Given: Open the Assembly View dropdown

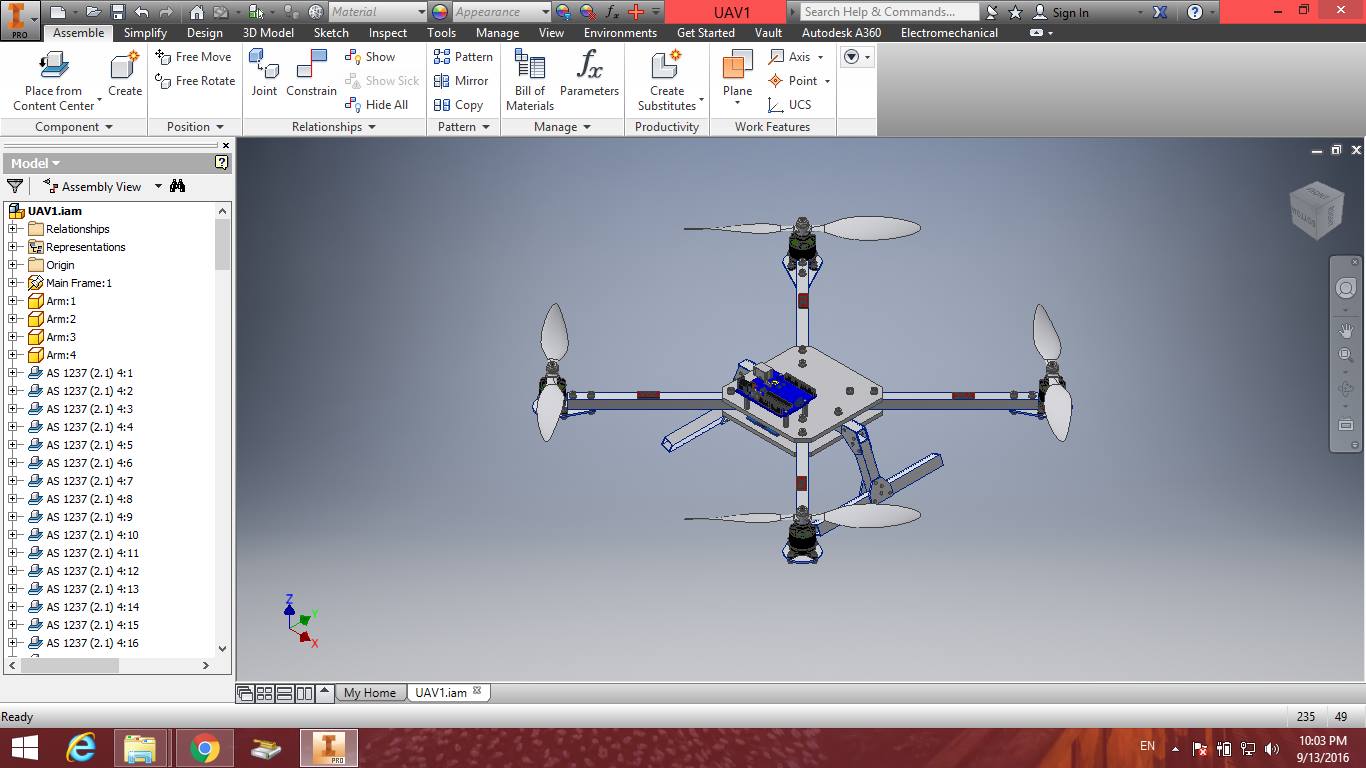Looking at the screenshot, I should coord(157,186).
